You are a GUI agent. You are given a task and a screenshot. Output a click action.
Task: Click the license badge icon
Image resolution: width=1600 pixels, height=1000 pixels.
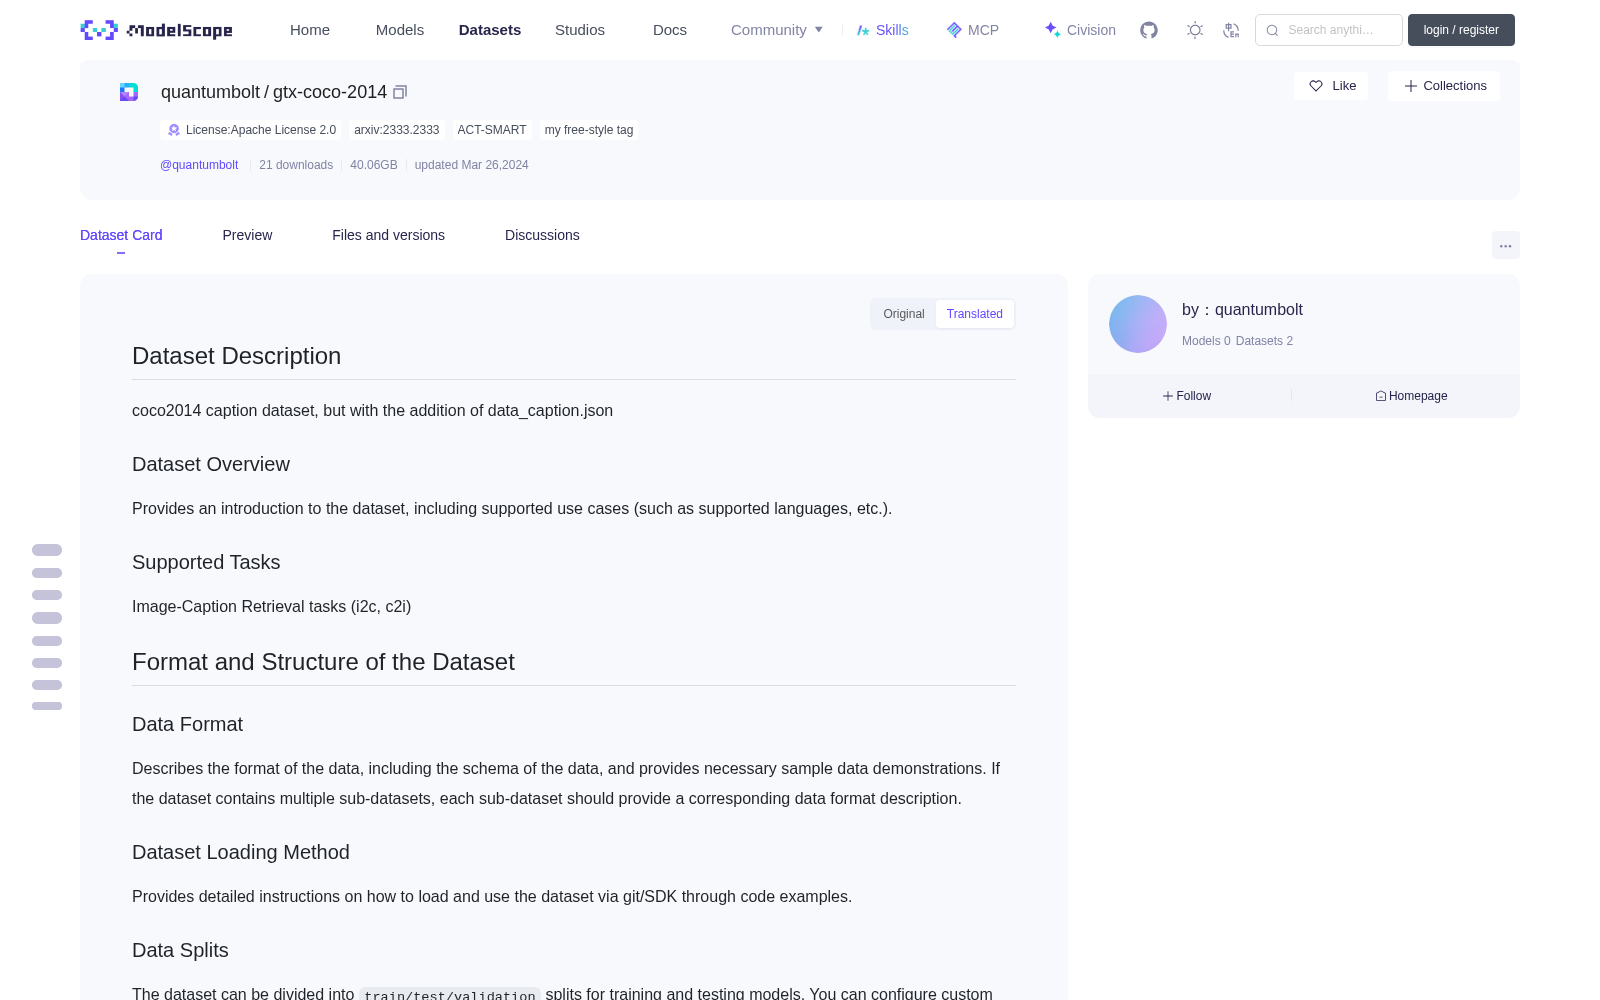pyautogui.click(x=174, y=130)
